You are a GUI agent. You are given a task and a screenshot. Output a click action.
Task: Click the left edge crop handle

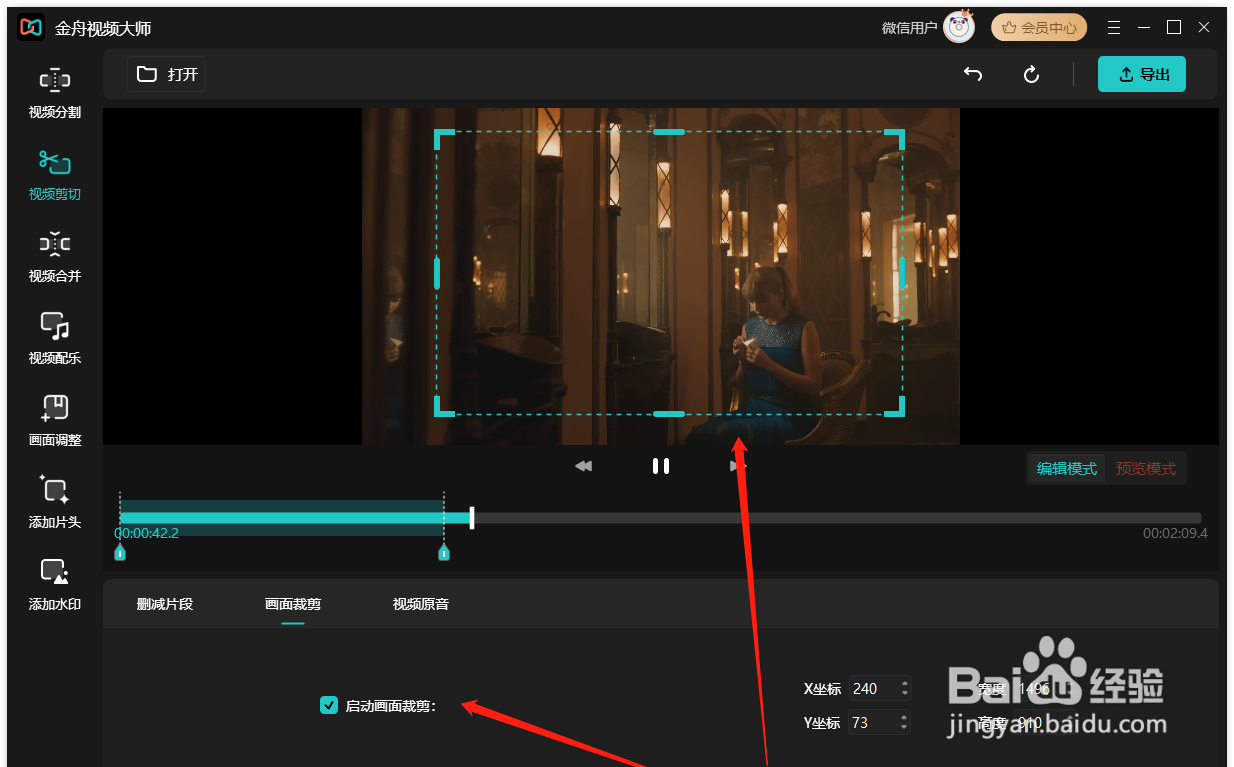click(437, 273)
